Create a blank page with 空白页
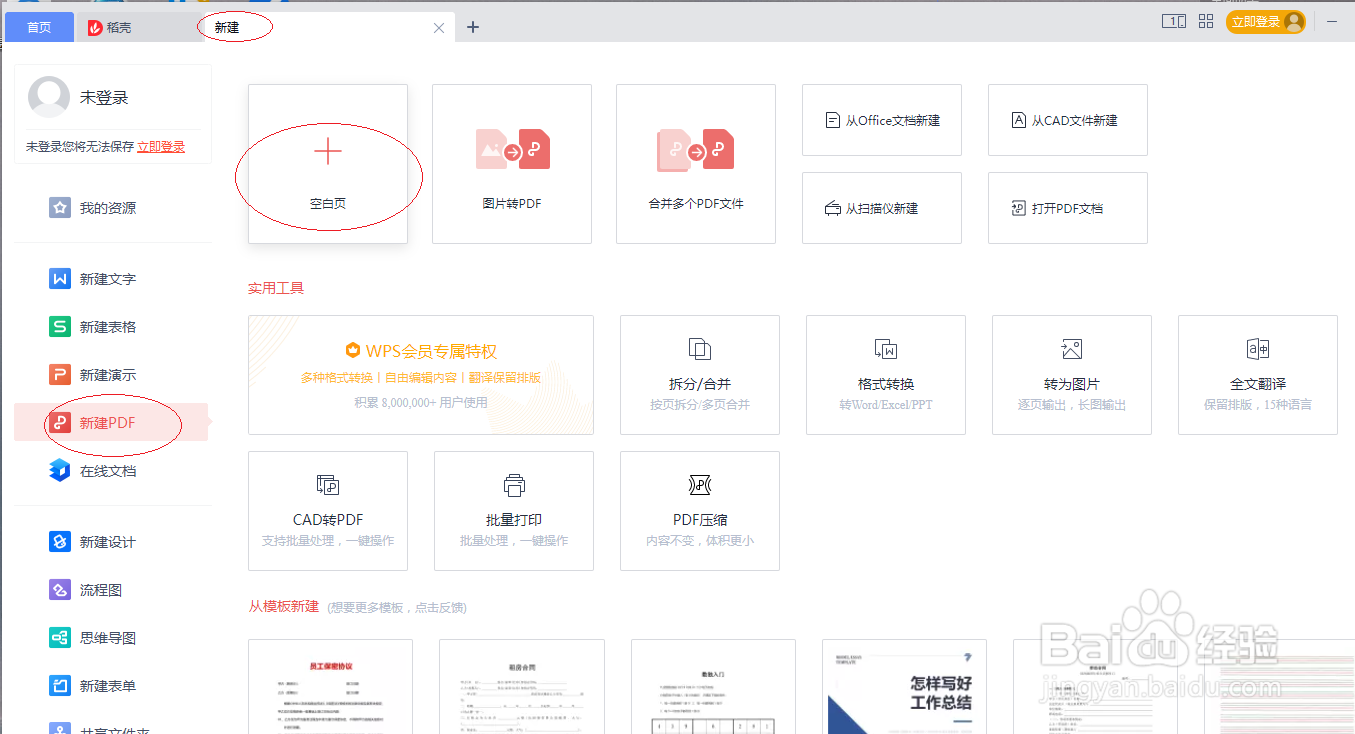This screenshot has width=1355, height=734. [x=328, y=164]
